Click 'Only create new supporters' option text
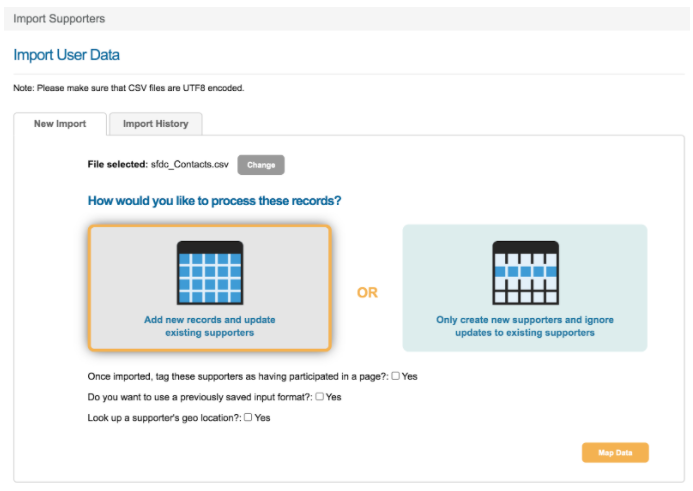The width and height of the screenshot is (693, 491). pos(525,326)
